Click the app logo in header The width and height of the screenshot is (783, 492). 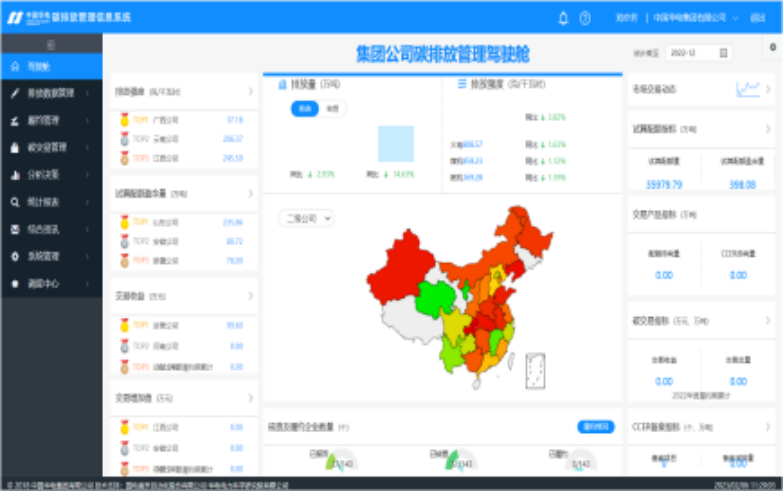point(15,18)
